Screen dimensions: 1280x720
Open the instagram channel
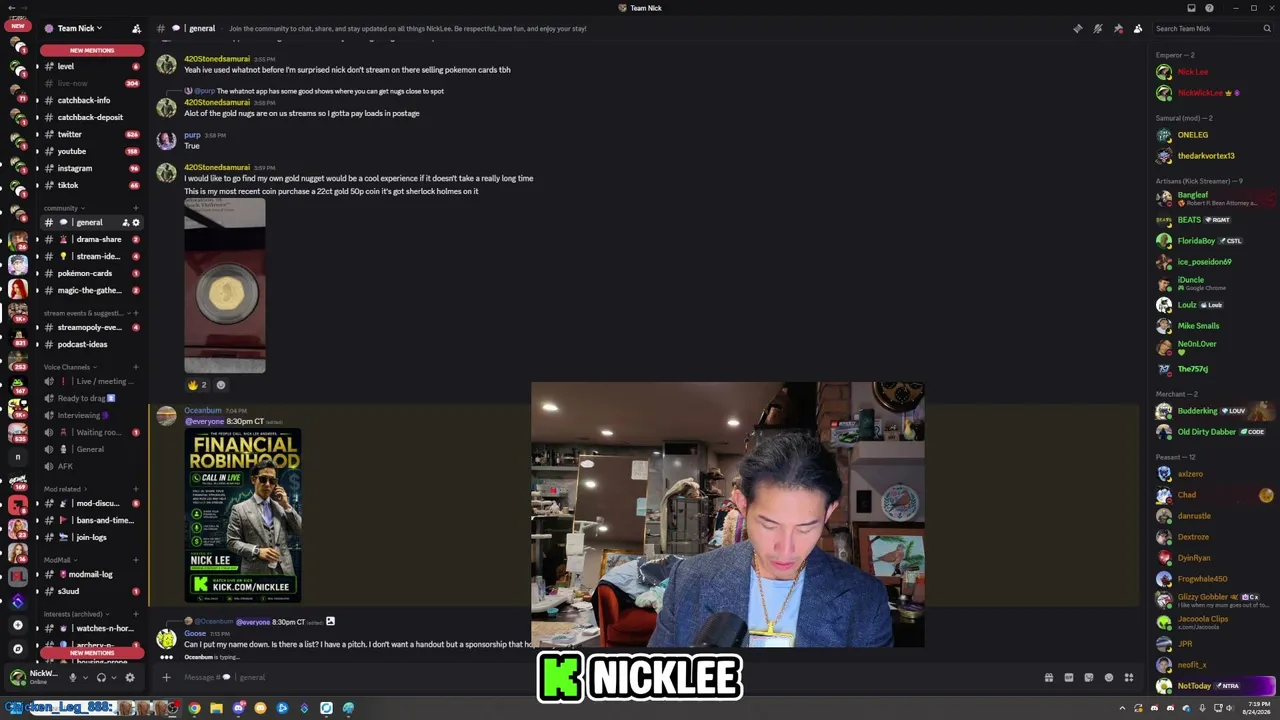pyautogui.click(x=90, y=168)
